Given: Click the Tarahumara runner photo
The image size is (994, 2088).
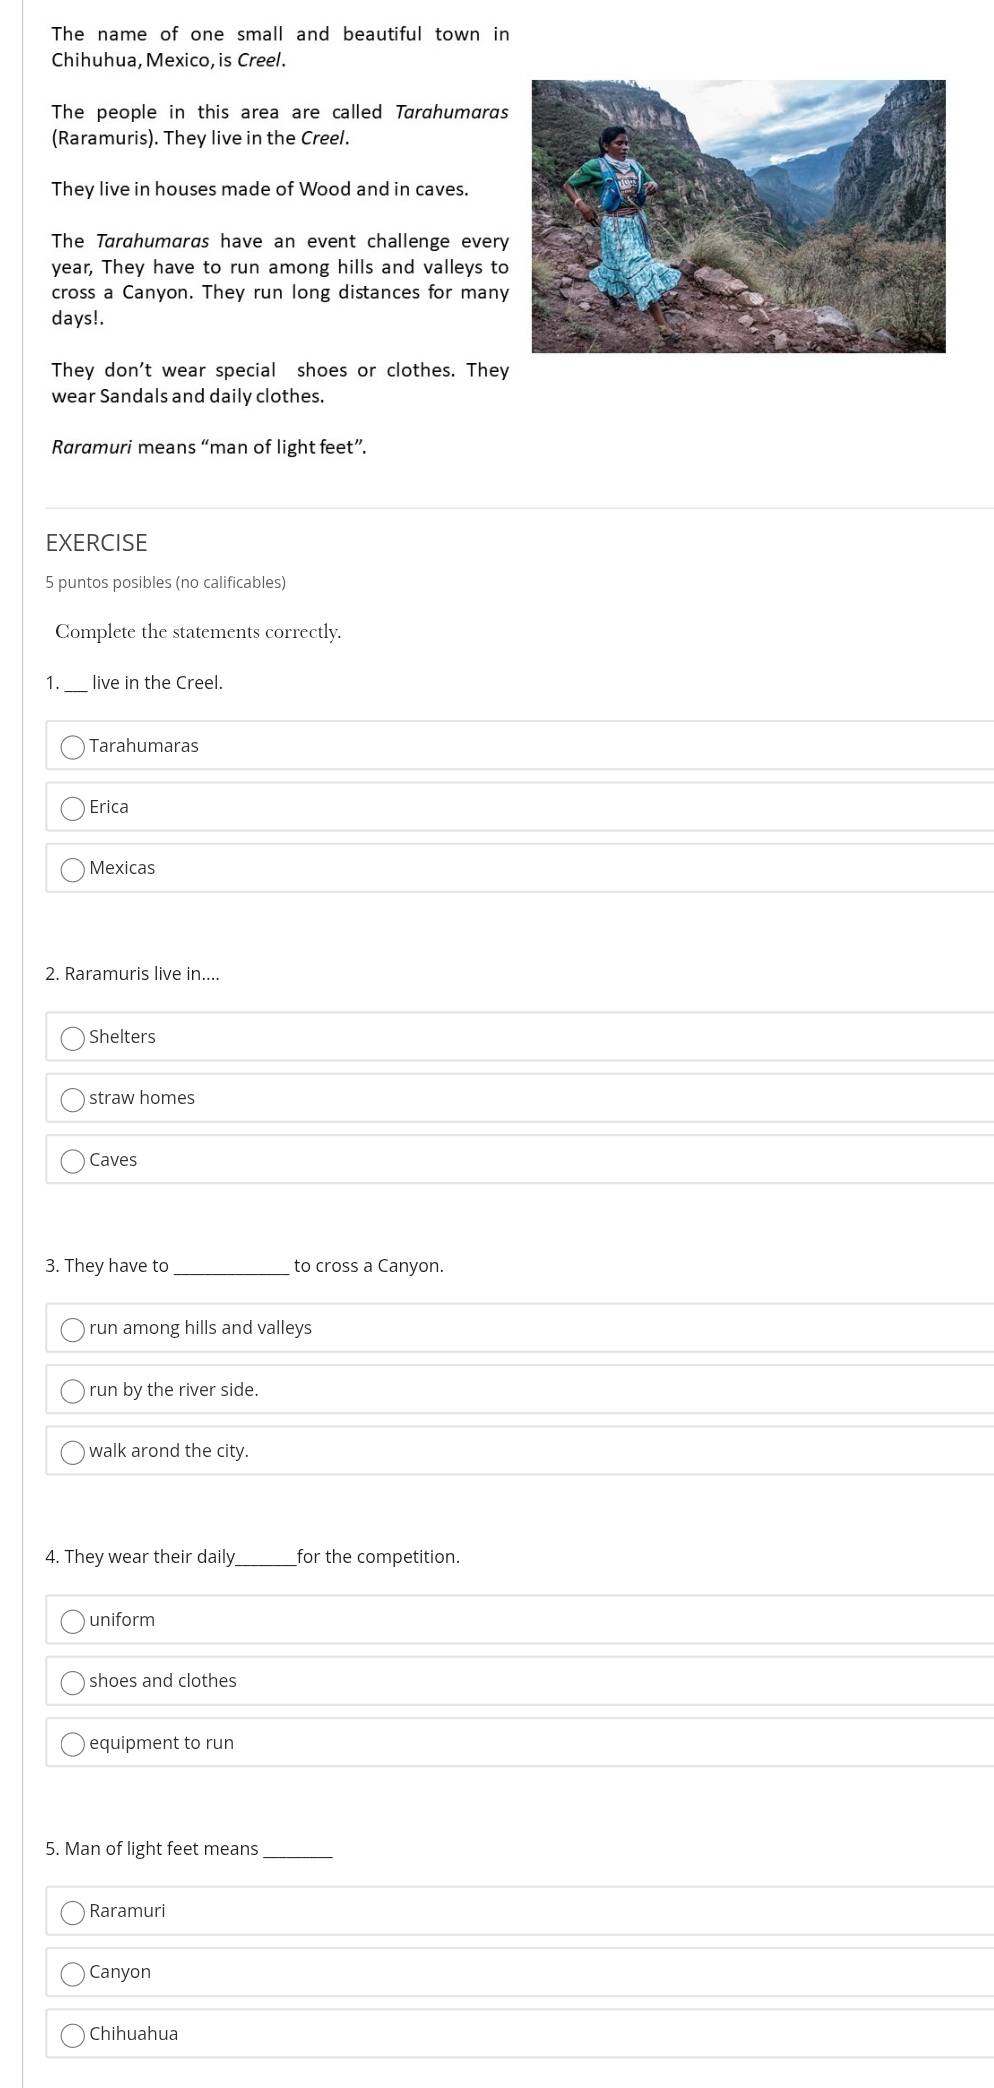Looking at the screenshot, I should (738, 216).
